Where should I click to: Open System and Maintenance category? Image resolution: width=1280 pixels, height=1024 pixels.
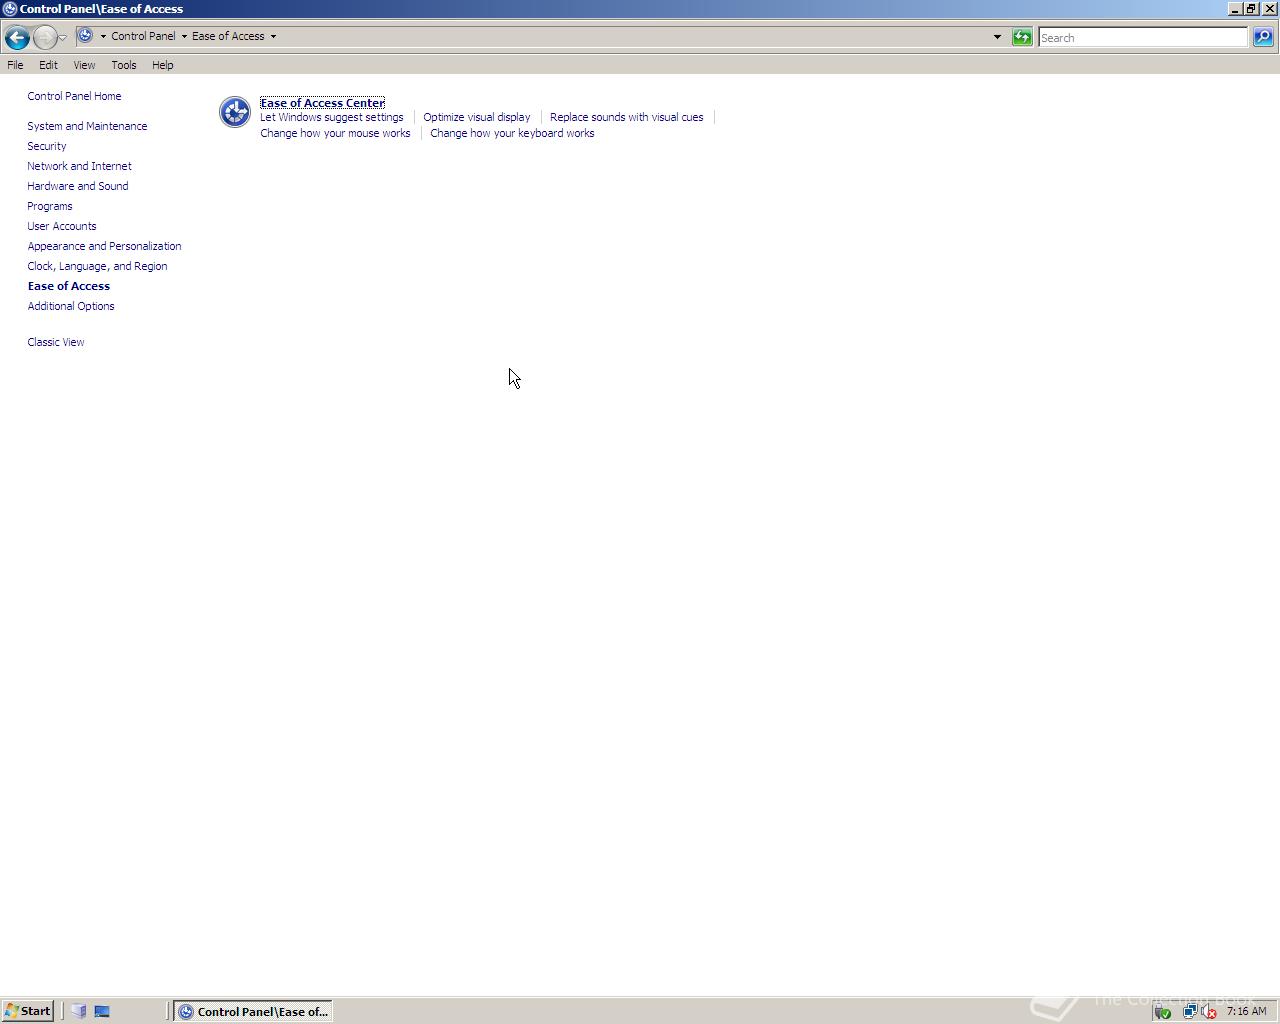87,126
